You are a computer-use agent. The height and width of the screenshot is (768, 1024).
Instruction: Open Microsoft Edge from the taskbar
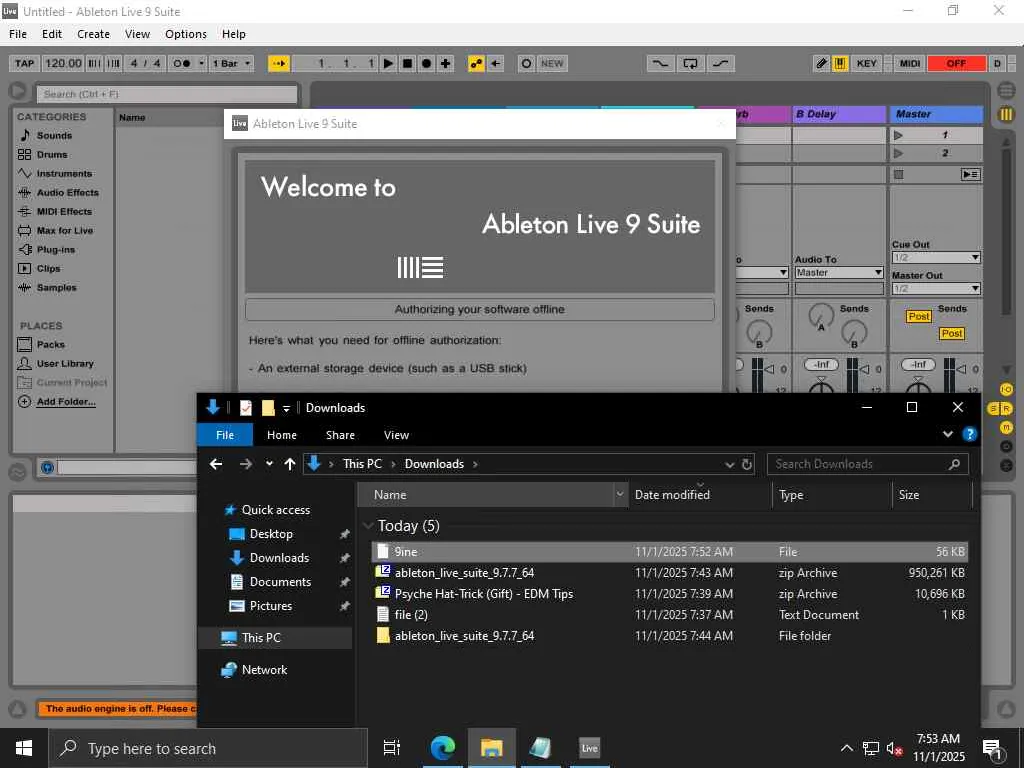pos(442,748)
